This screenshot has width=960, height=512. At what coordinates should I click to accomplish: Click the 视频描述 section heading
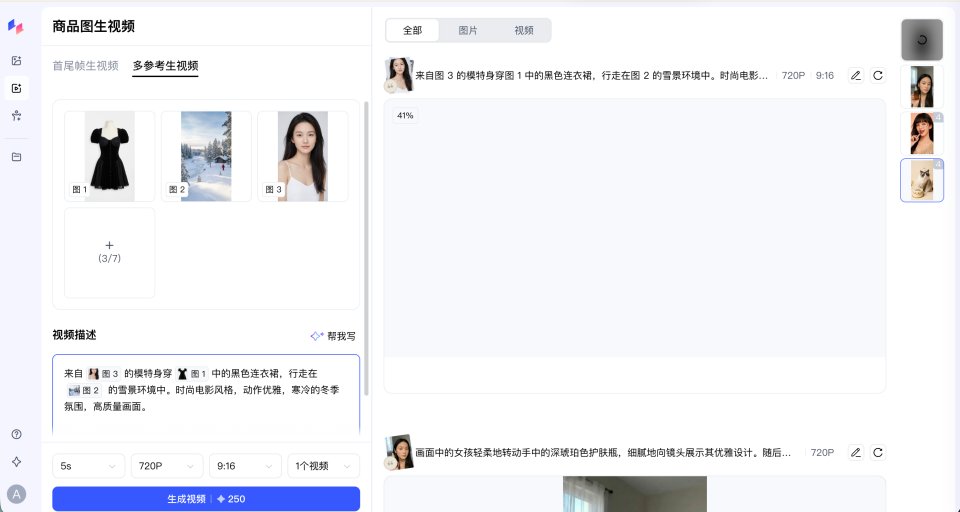point(74,335)
